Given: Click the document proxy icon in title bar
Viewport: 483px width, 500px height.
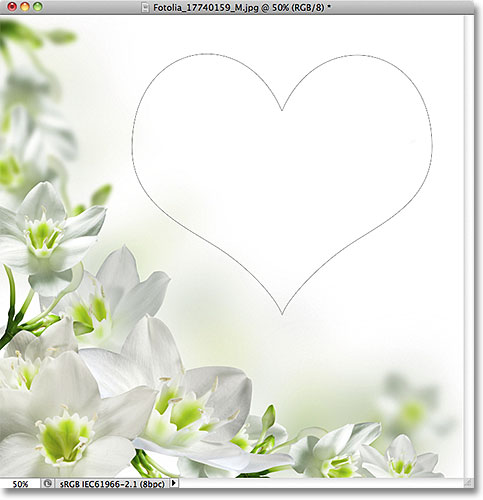Looking at the screenshot, I should [145, 7].
